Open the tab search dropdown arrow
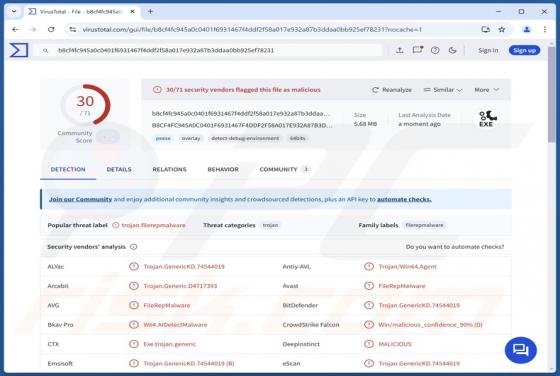This screenshot has height=376, width=560. (x=14, y=11)
